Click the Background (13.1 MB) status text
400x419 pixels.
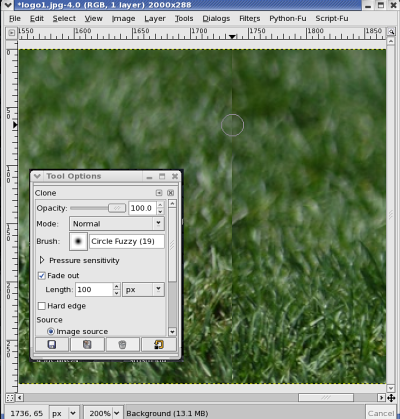(167, 414)
